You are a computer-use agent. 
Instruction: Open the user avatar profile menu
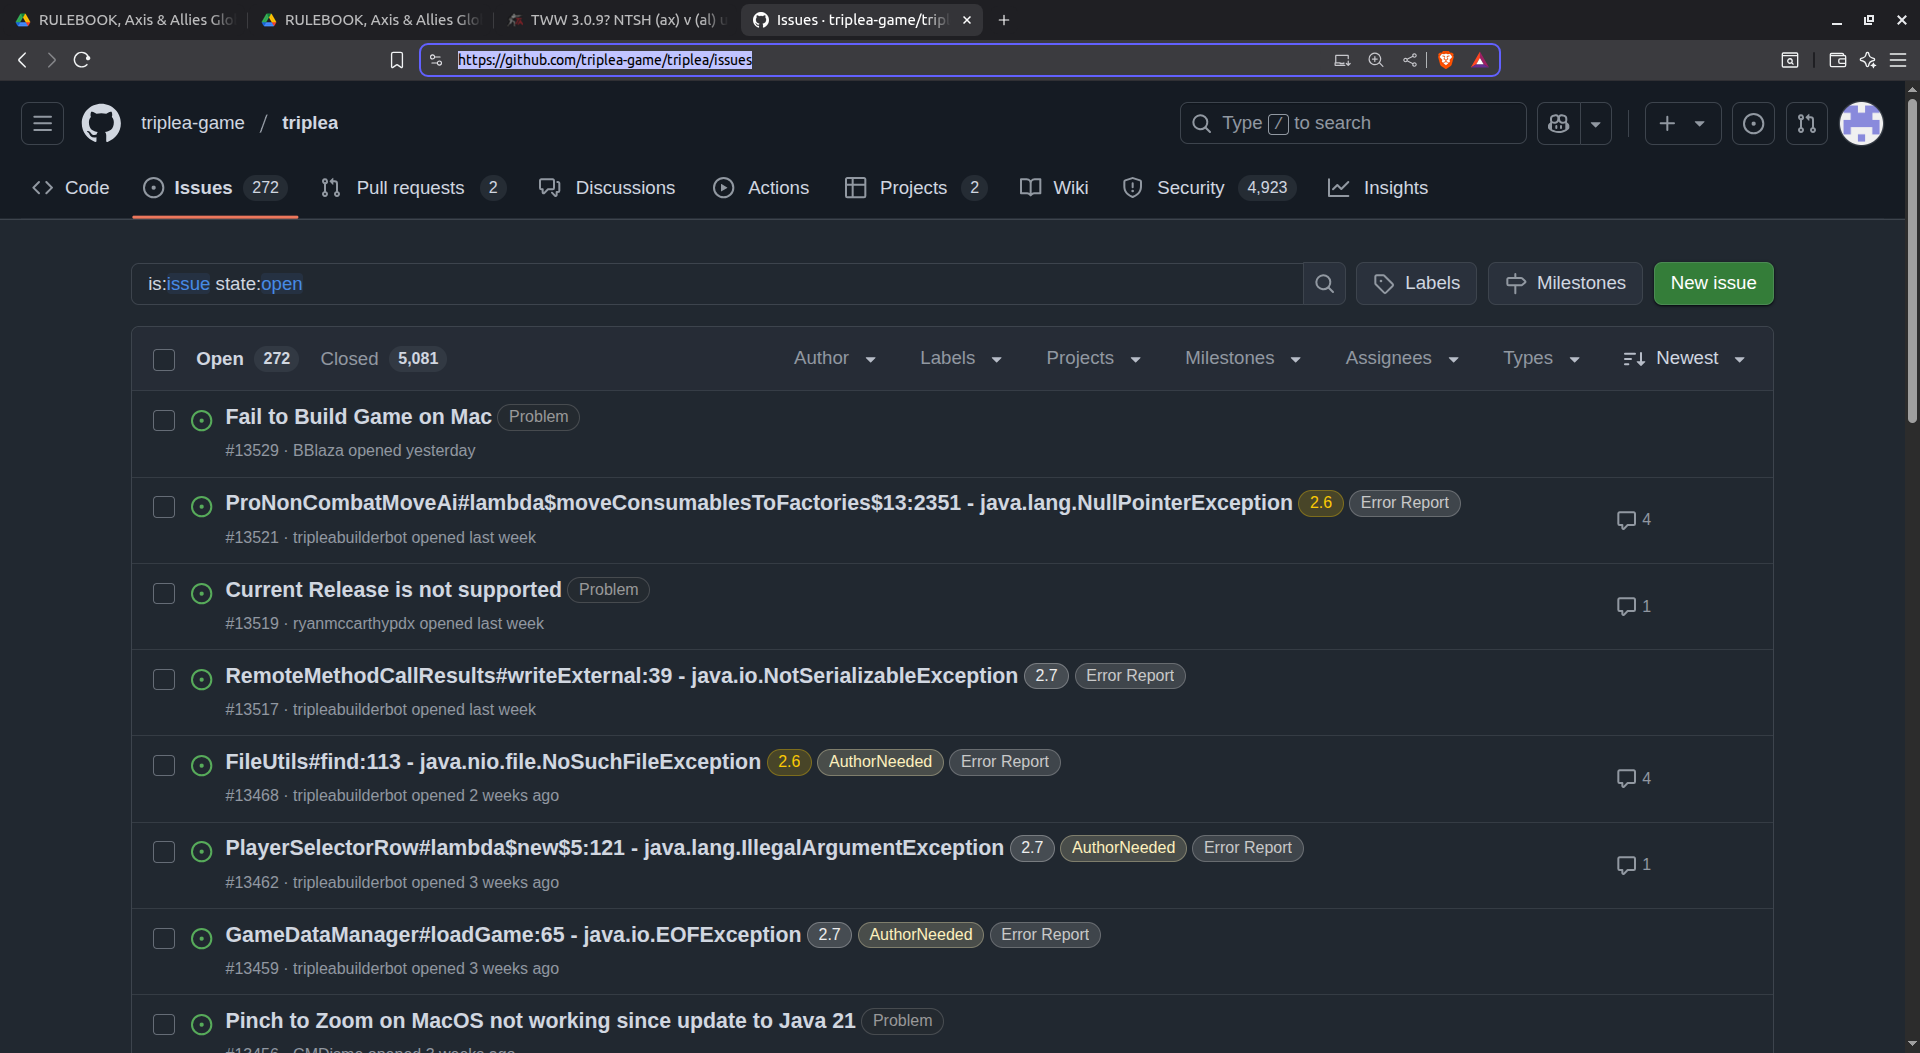click(x=1861, y=123)
